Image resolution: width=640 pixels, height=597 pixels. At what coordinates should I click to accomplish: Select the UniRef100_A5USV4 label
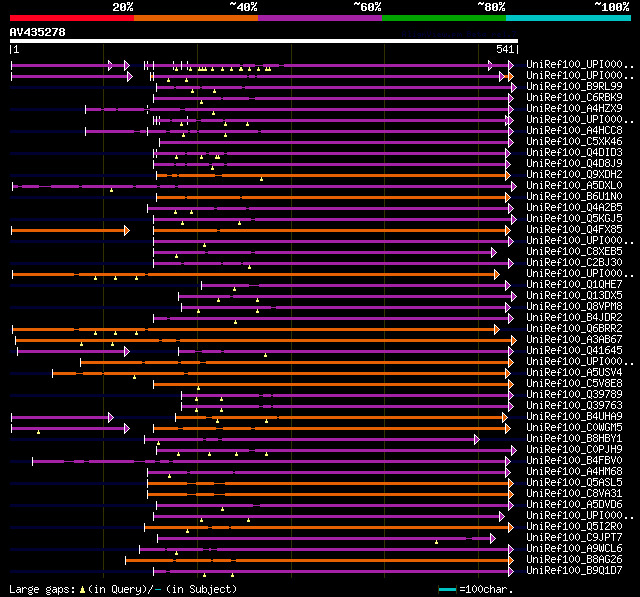tap(574, 373)
